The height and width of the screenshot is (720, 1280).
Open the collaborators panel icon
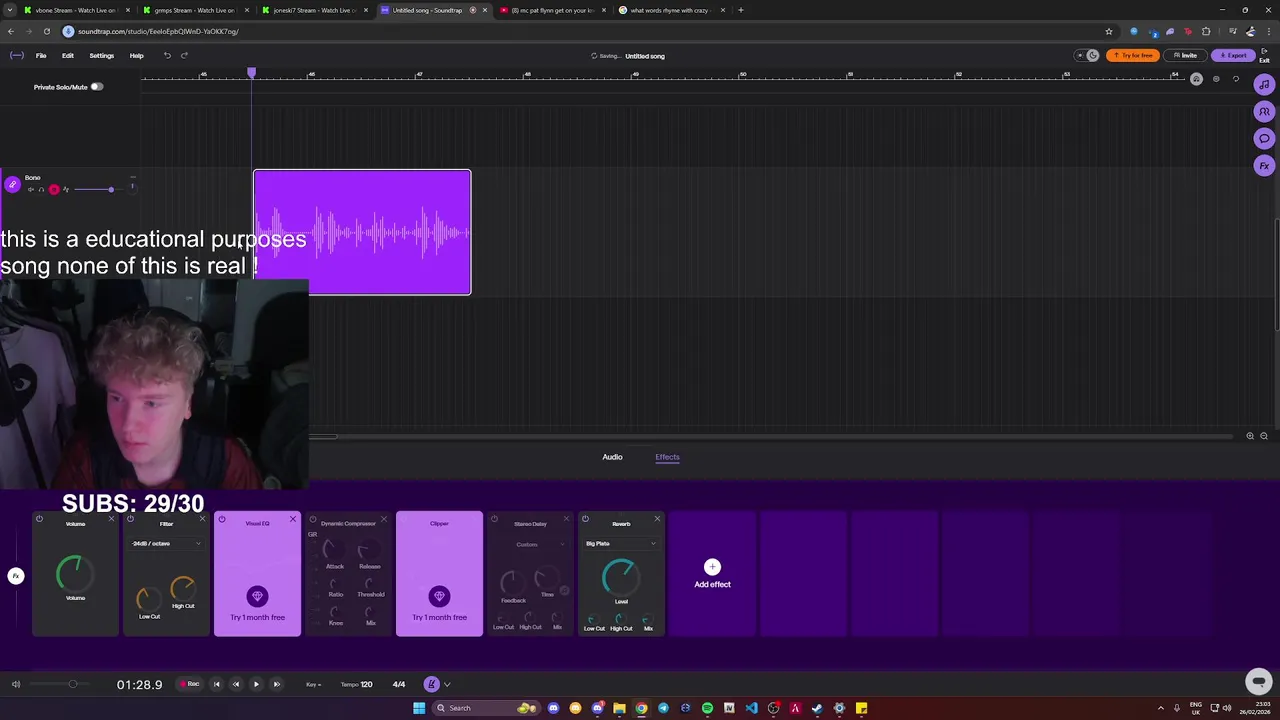1264,112
